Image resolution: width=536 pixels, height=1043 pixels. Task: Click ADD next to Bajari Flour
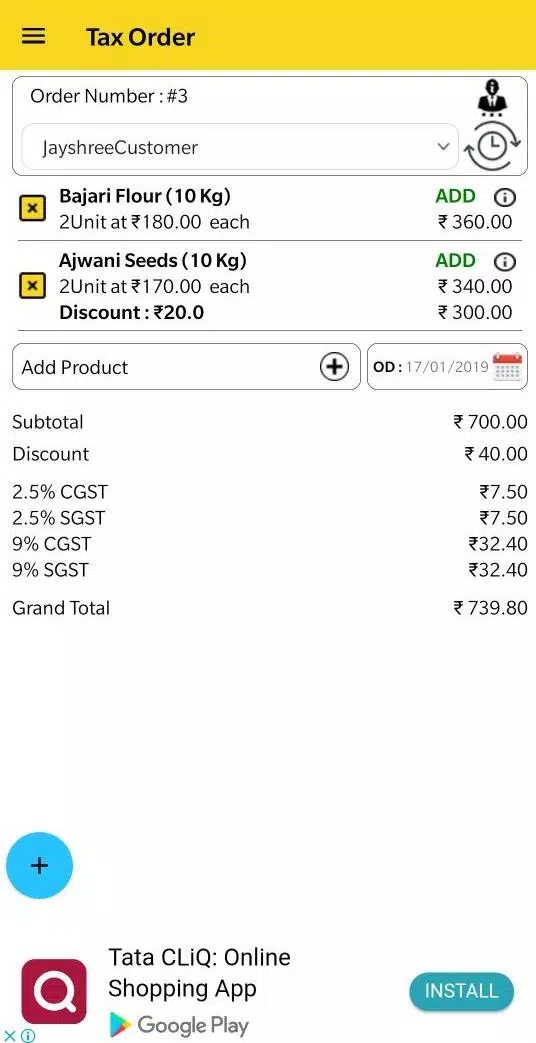click(456, 197)
